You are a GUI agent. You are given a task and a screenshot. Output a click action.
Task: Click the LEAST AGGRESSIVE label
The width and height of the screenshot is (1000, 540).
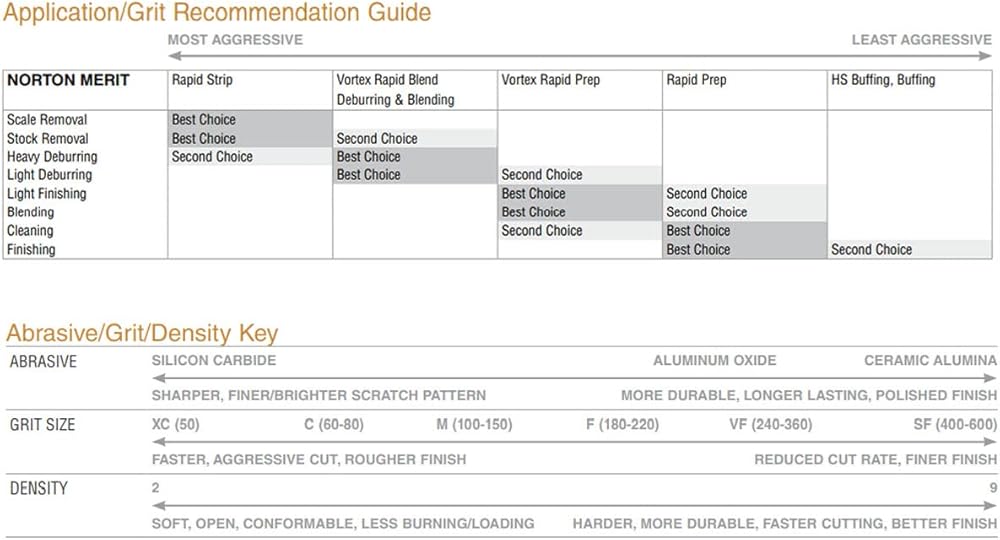click(921, 40)
